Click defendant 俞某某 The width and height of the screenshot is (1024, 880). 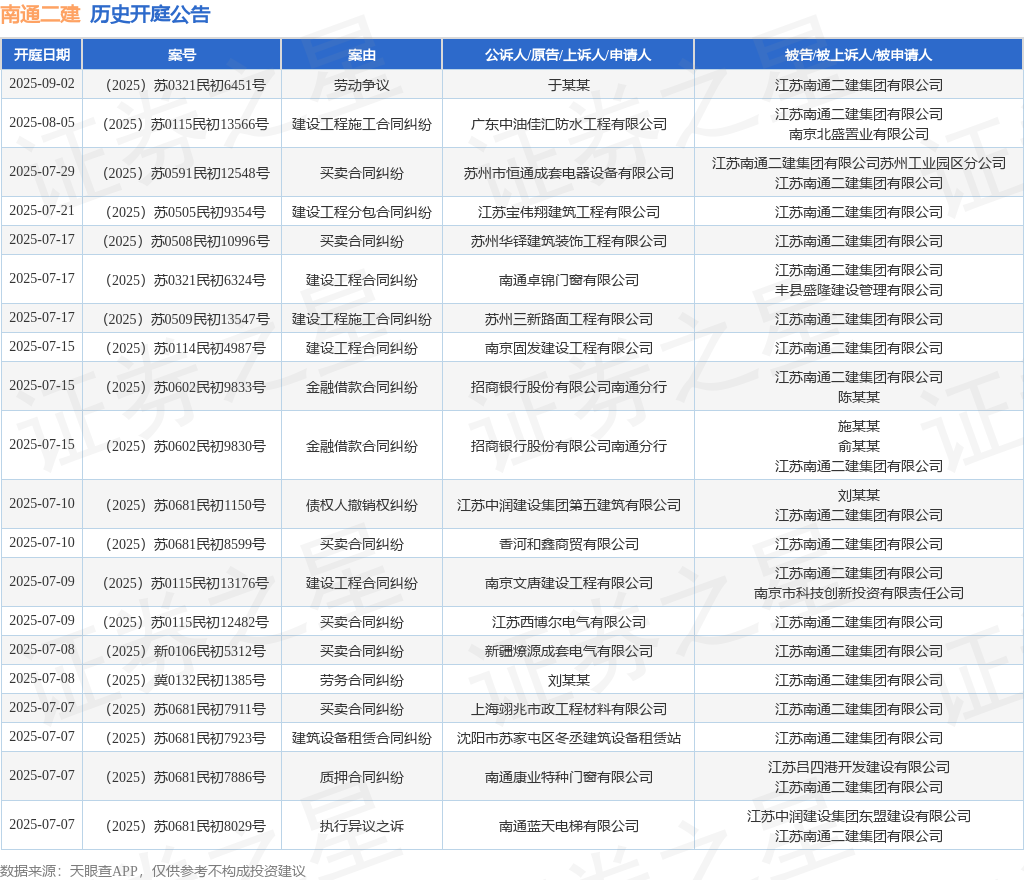859,446
